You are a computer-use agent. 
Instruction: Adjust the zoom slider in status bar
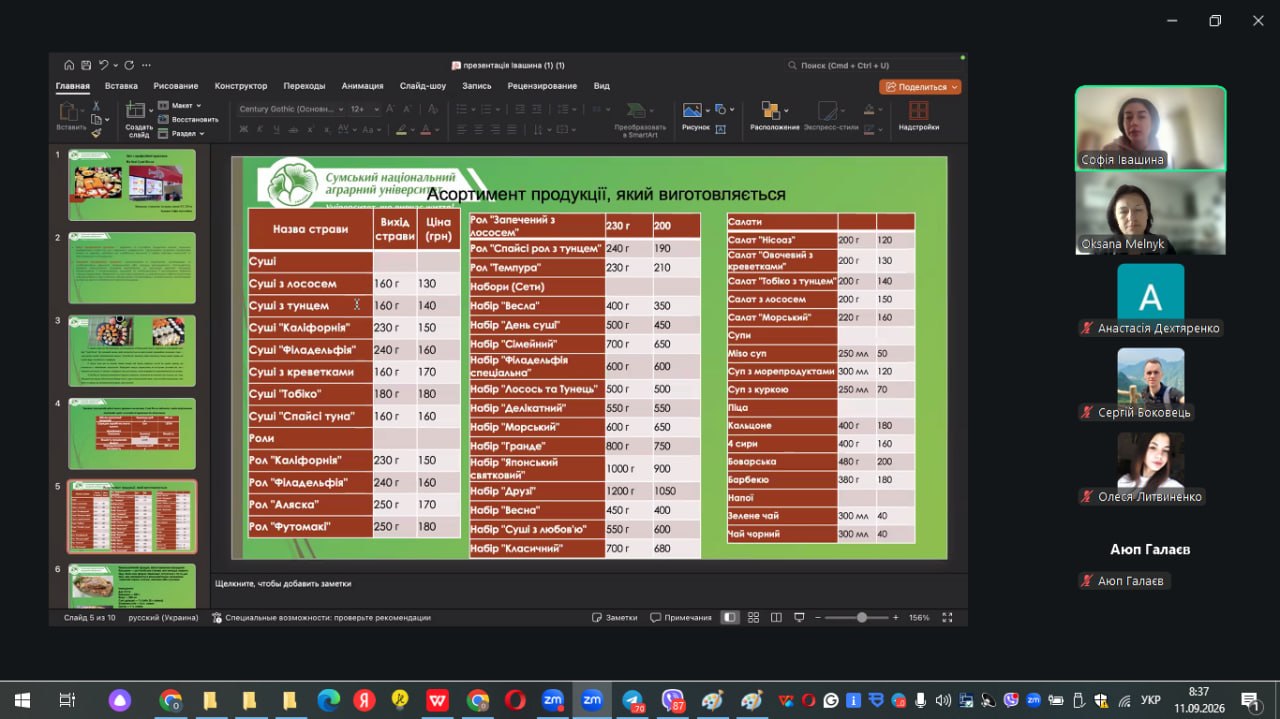[861, 617]
